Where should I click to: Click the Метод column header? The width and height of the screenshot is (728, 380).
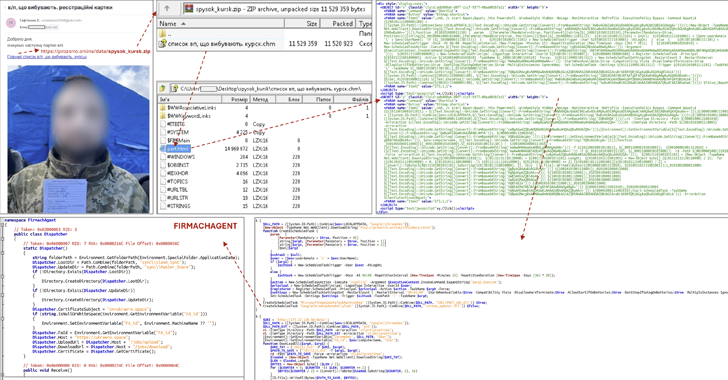coord(263,99)
